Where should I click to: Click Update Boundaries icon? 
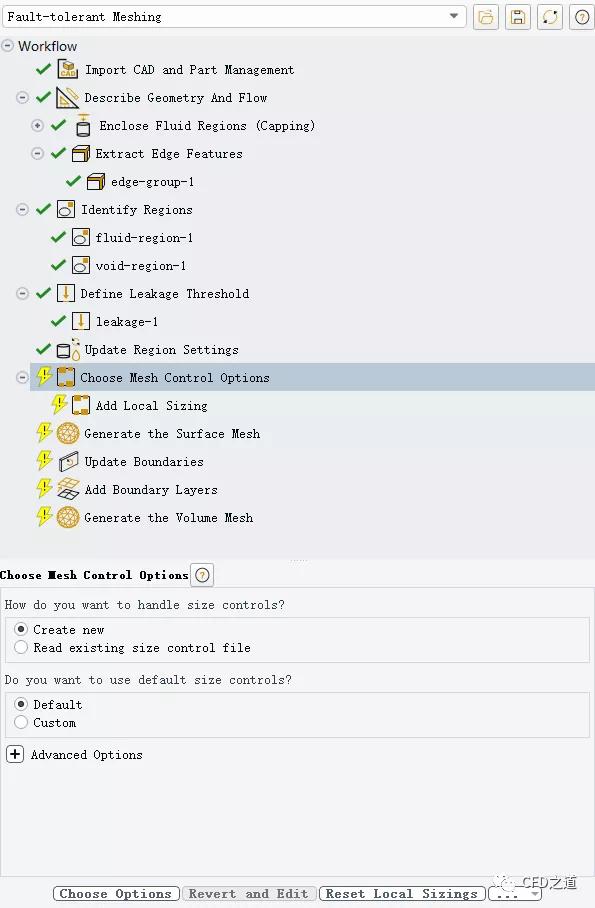(x=68, y=462)
